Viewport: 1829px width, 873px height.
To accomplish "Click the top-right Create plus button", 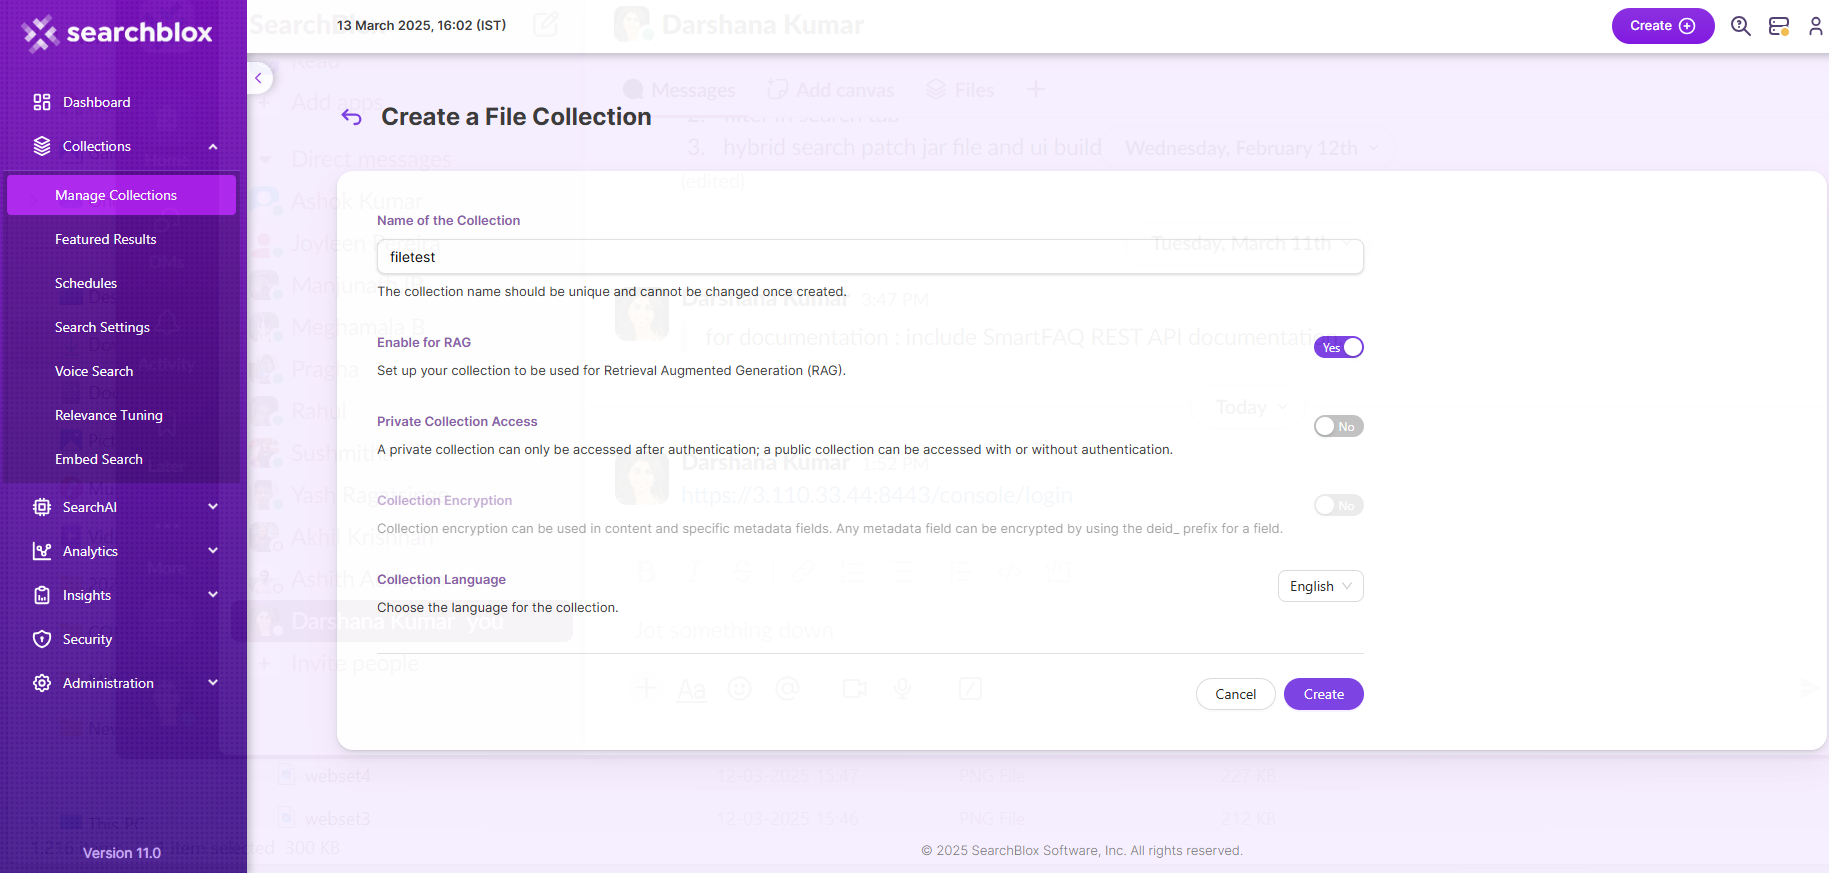I will (1663, 26).
